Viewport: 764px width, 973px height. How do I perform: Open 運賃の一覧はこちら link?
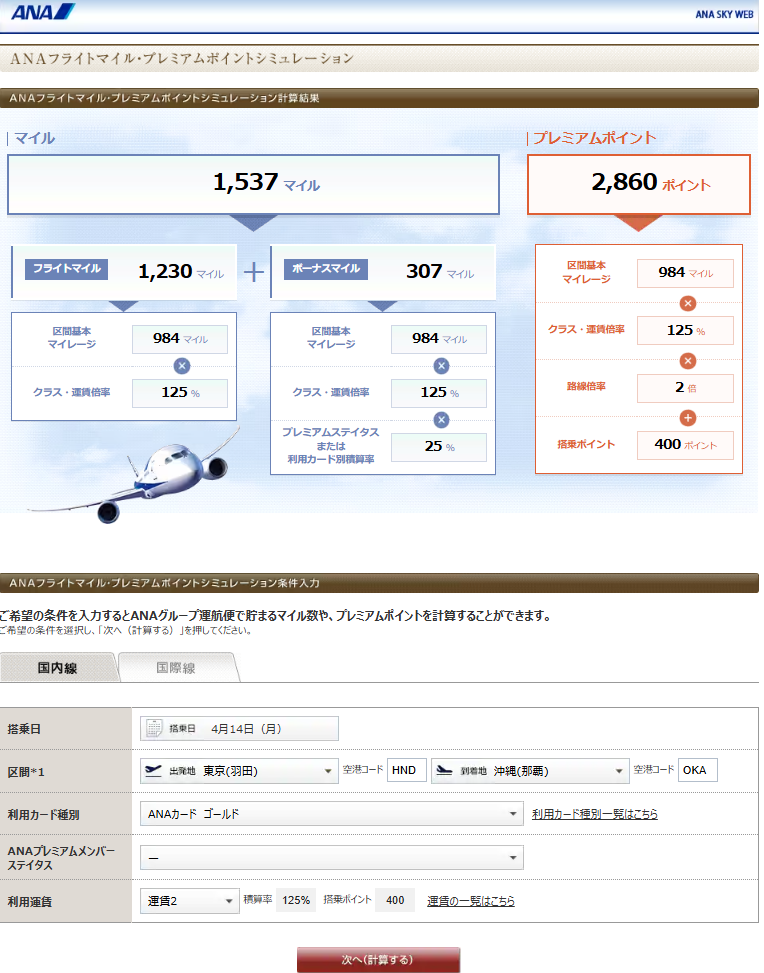click(x=470, y=901)
